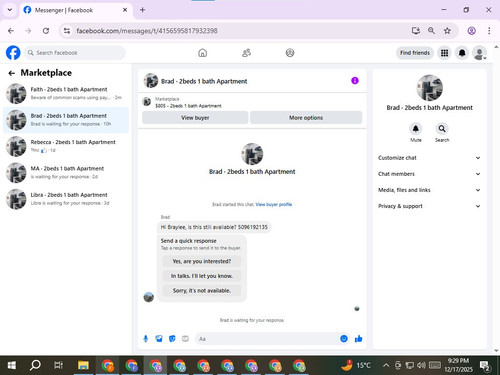The height and width of the screenshot is (375, 500).
Task: Open the emoji picker in message box
Action: 344,339
